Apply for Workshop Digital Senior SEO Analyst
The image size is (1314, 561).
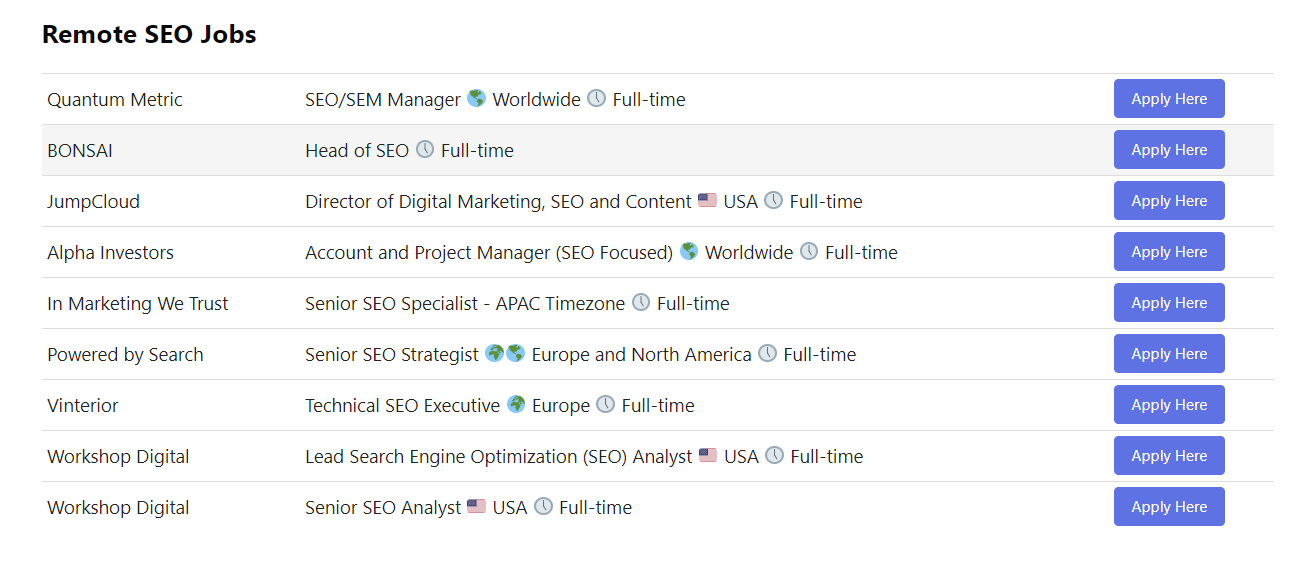[x=1168, y=507]
